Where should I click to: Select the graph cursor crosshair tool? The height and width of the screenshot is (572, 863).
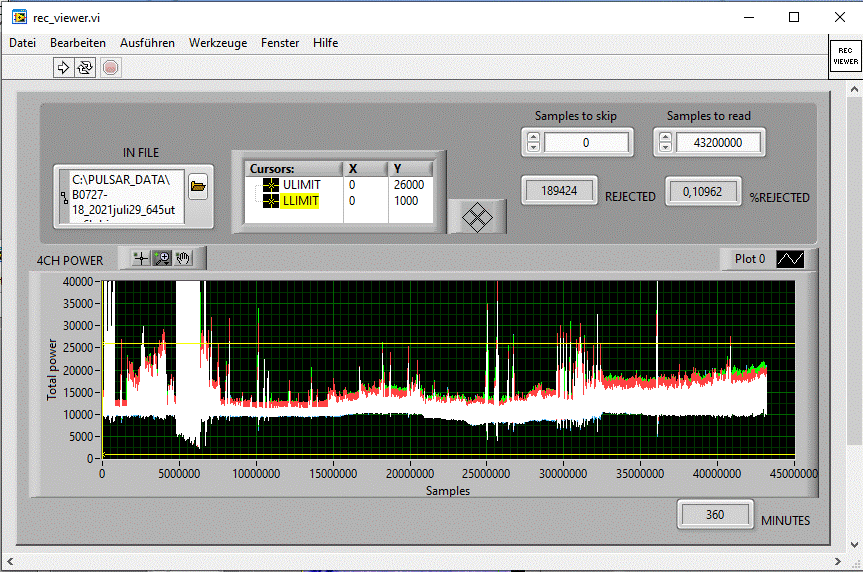click(141, 258)
